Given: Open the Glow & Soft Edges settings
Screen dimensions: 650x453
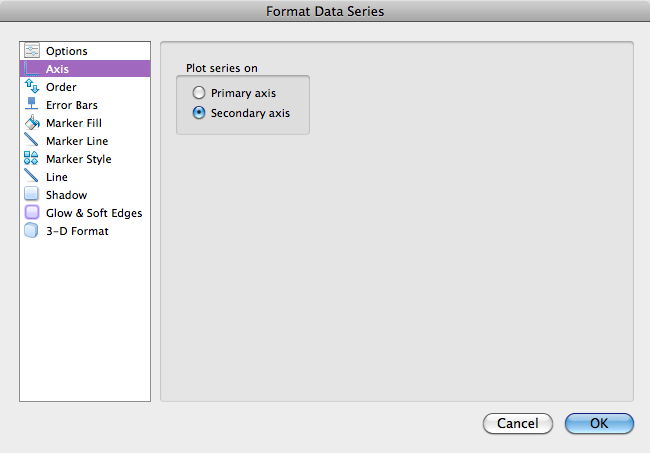Looking at the screenshot, I should pos(93,213).
